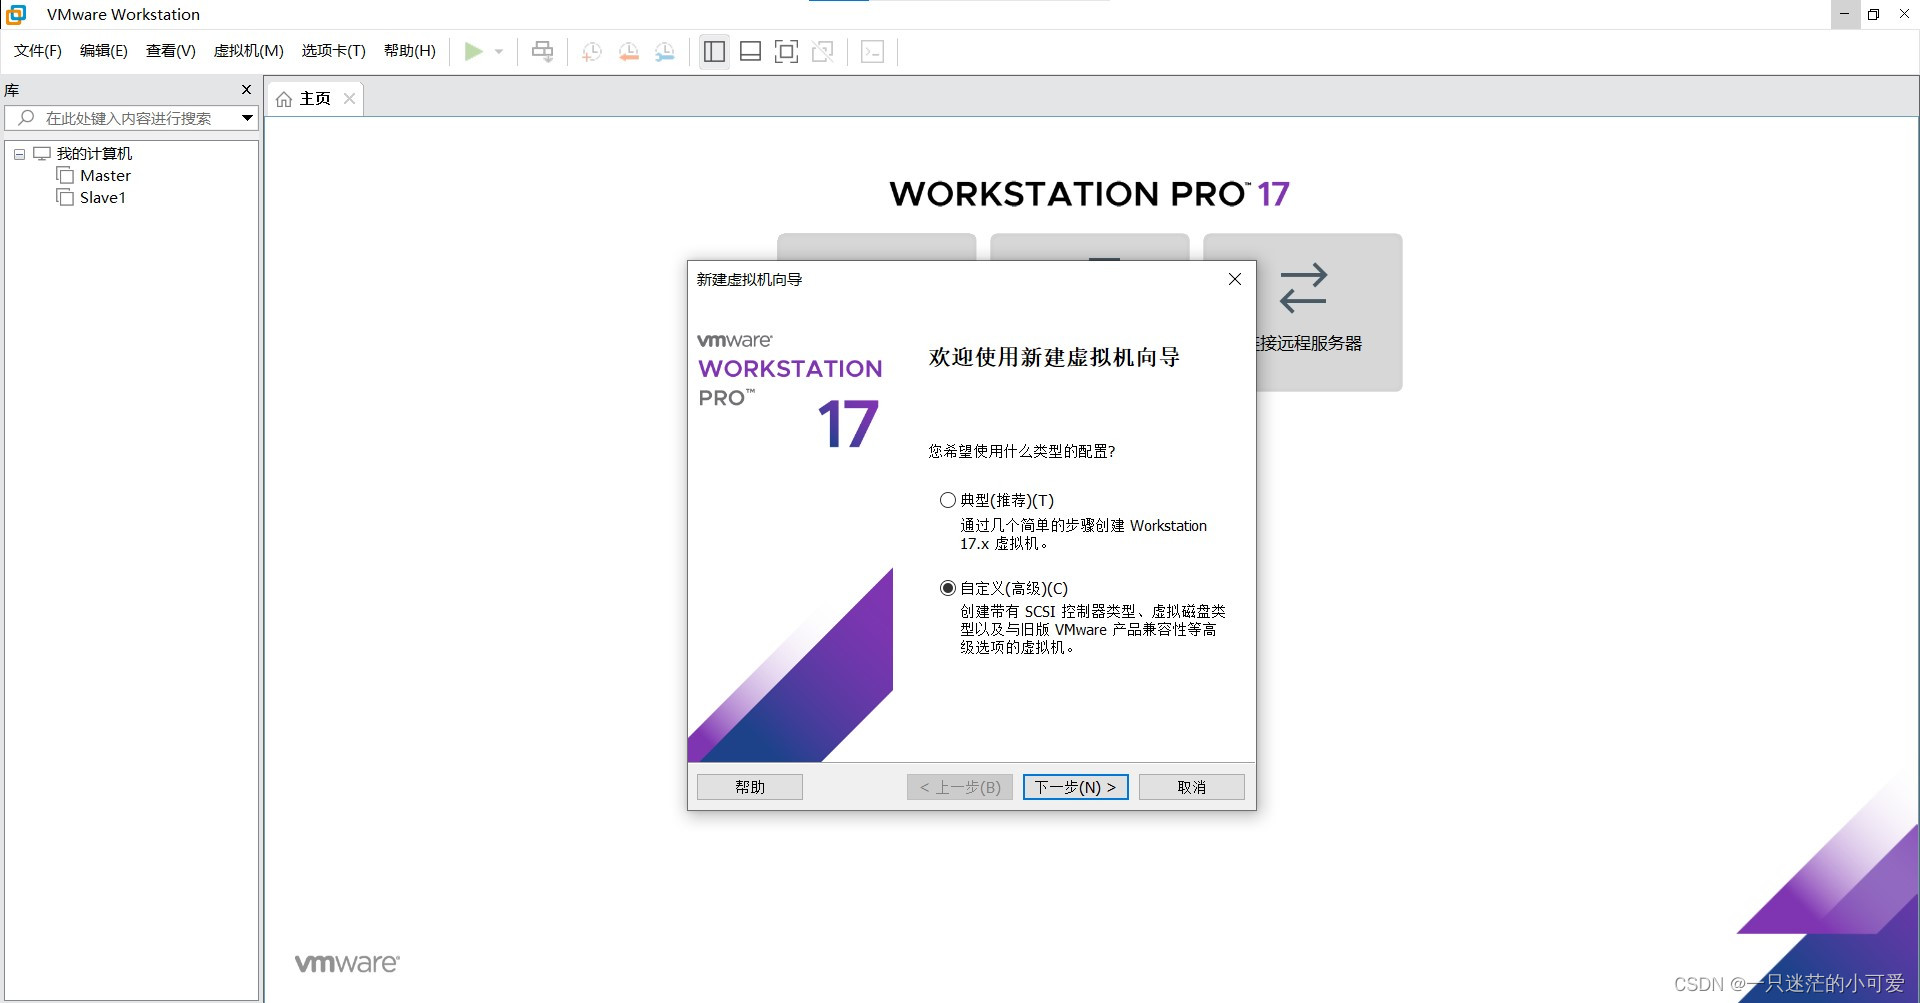Select 我的计算机 tree label
This screenshot has height=1003, width=1920.
[94, 153]
